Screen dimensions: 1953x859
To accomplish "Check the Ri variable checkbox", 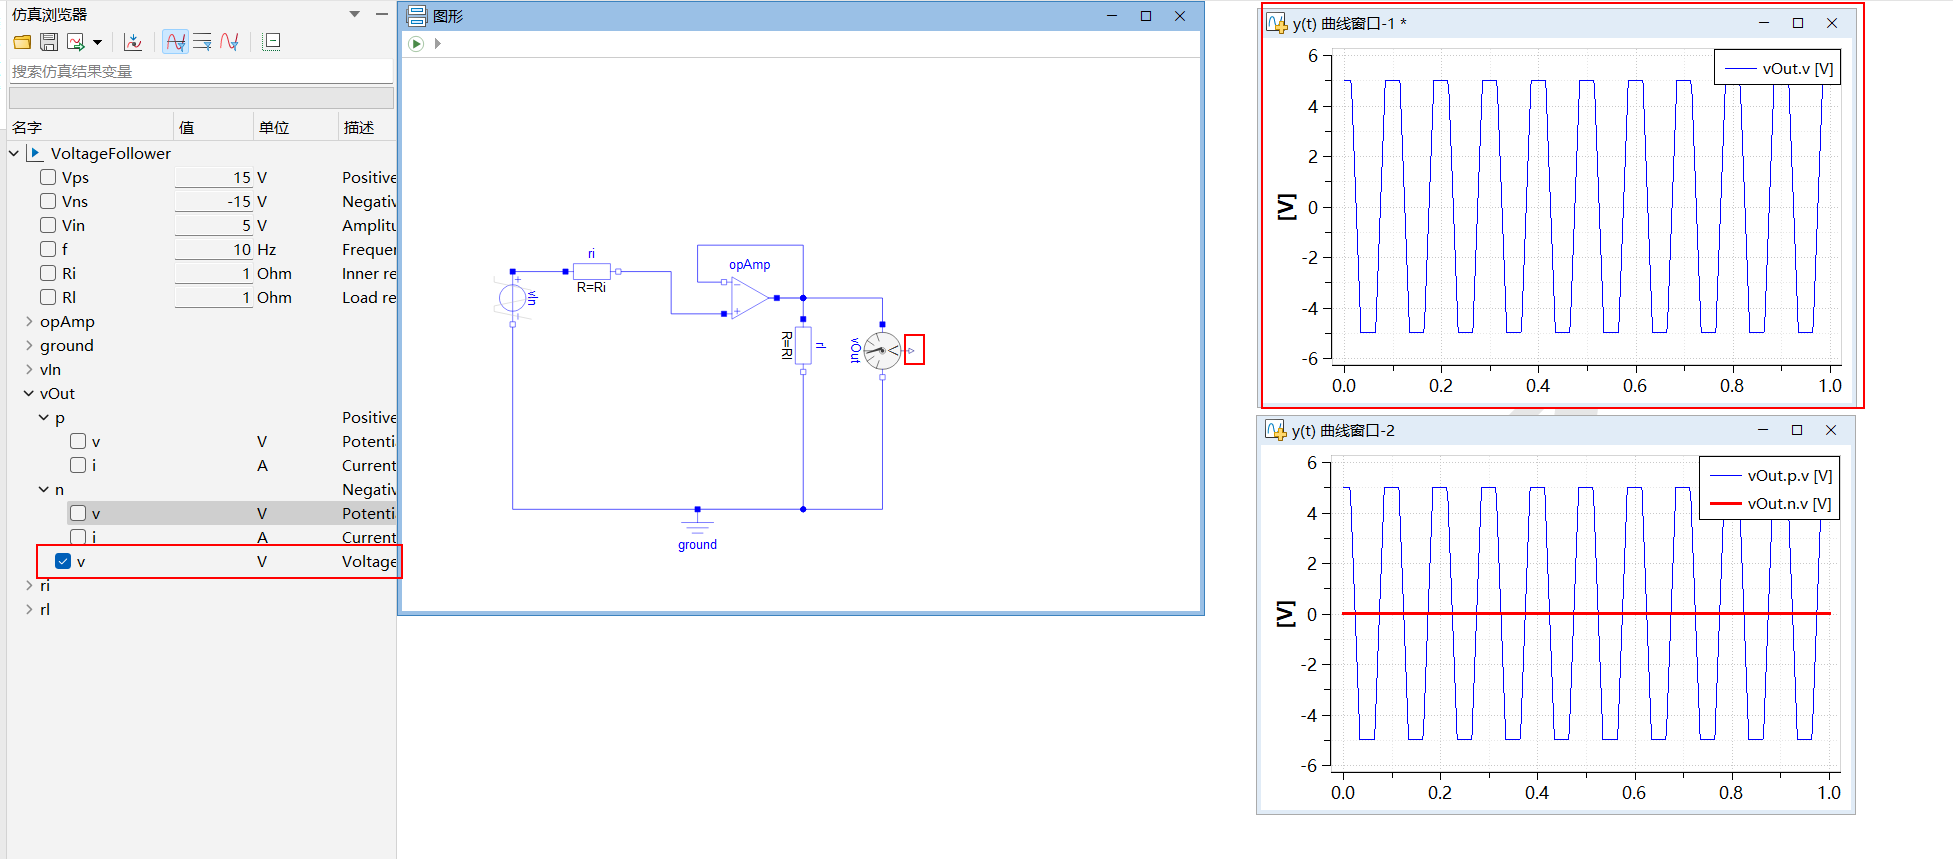I will point(48,273).
